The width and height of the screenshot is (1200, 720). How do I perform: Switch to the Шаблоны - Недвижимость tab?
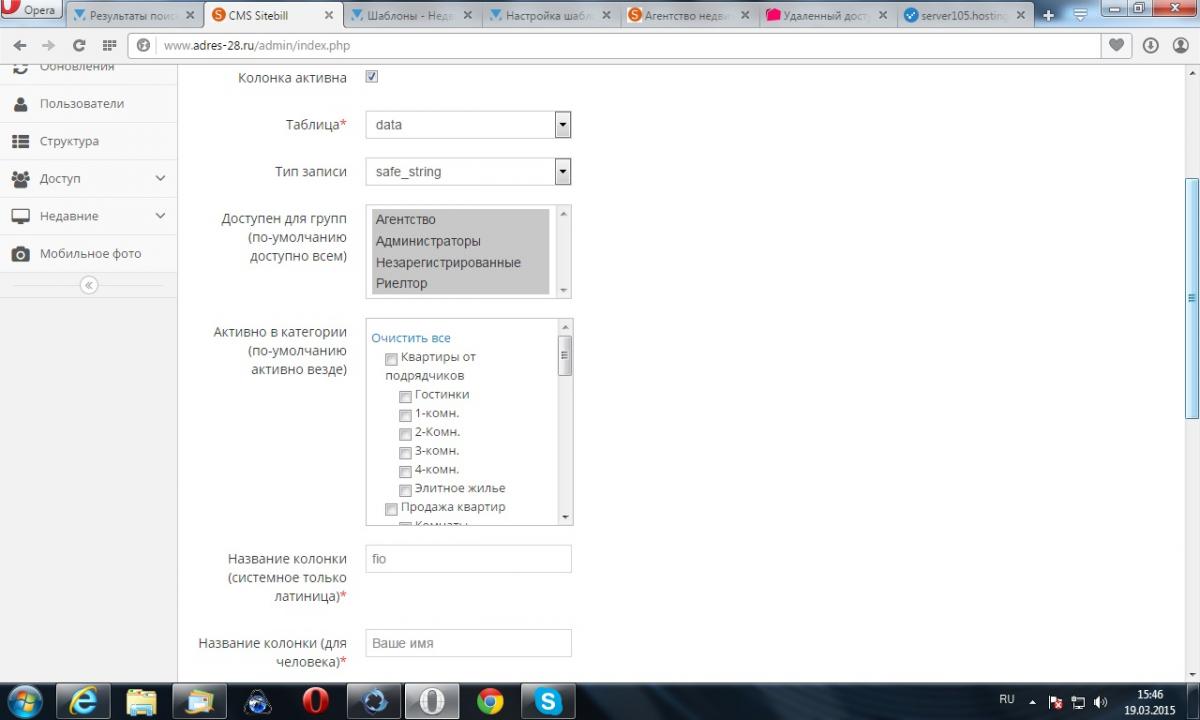pos(412,16)
